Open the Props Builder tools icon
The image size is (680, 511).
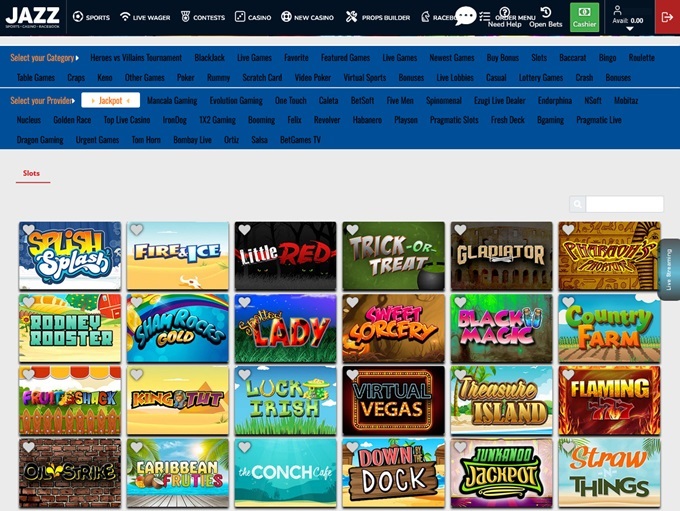(351, 16)
